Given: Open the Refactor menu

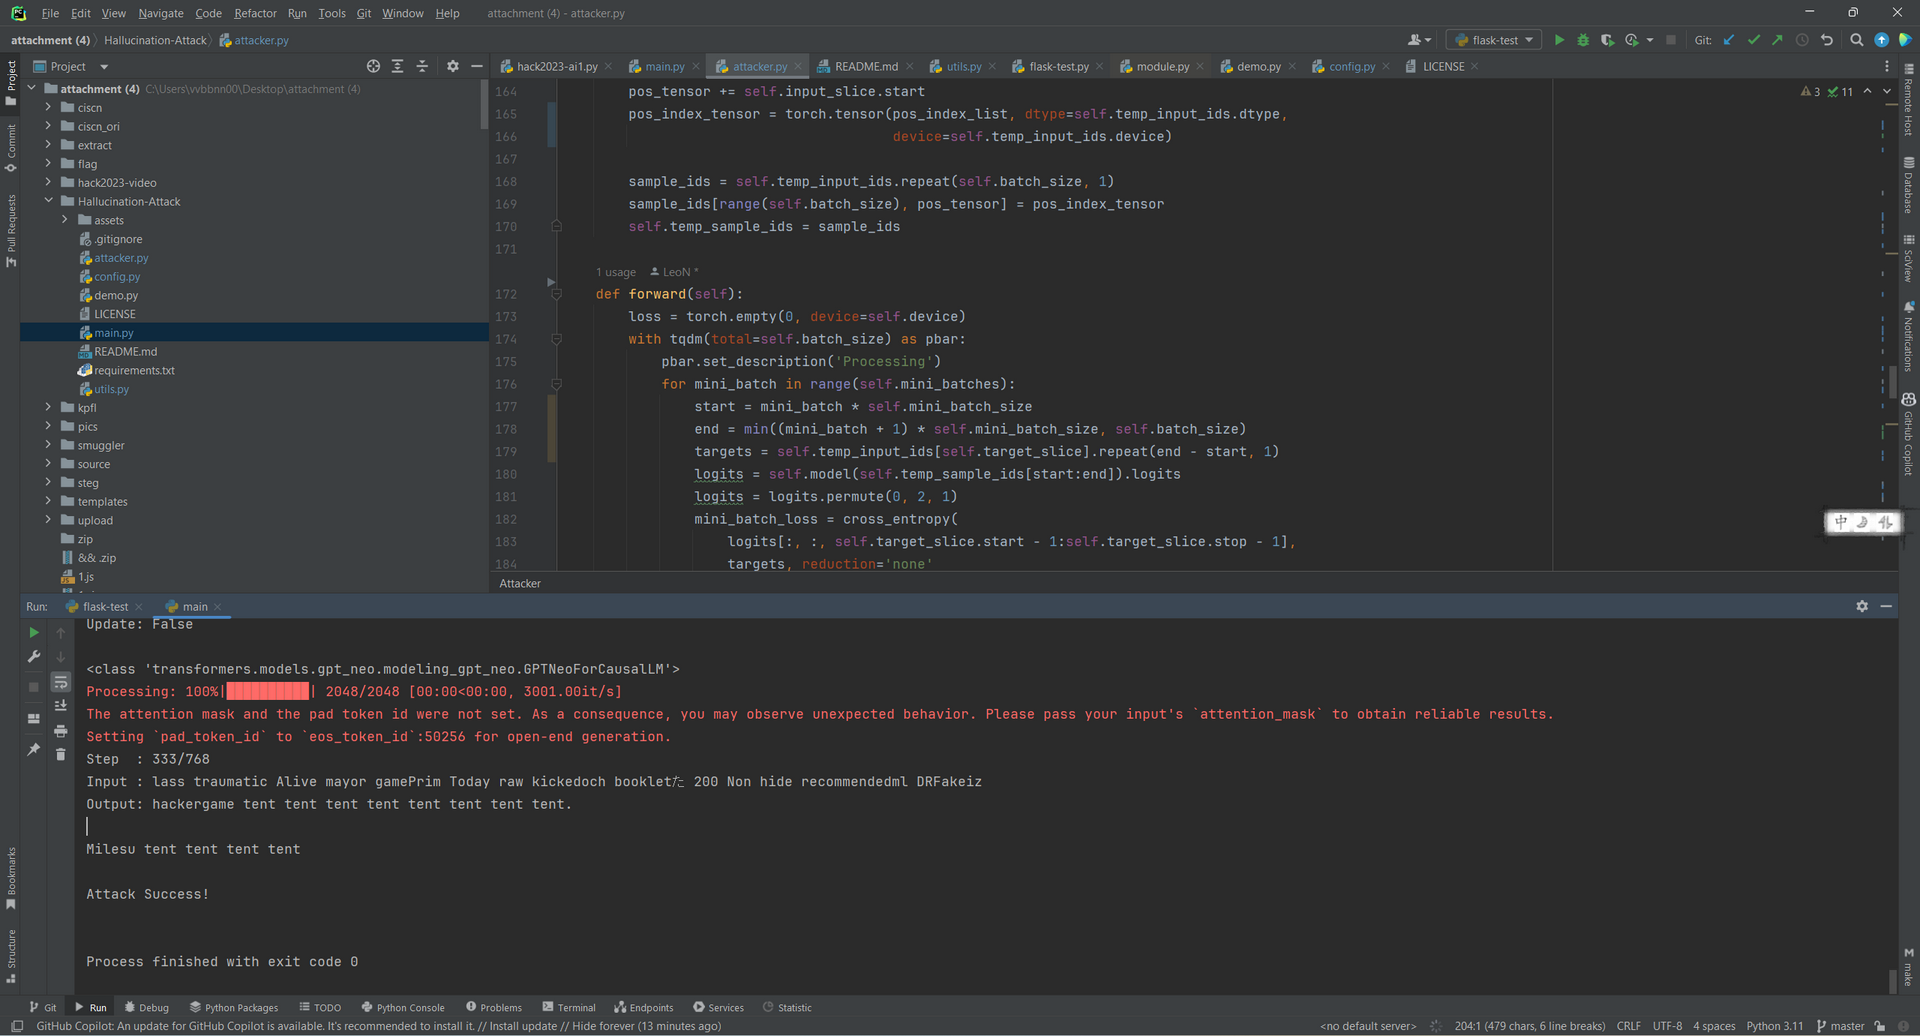Looking at the screenshot, I should 255,13.
